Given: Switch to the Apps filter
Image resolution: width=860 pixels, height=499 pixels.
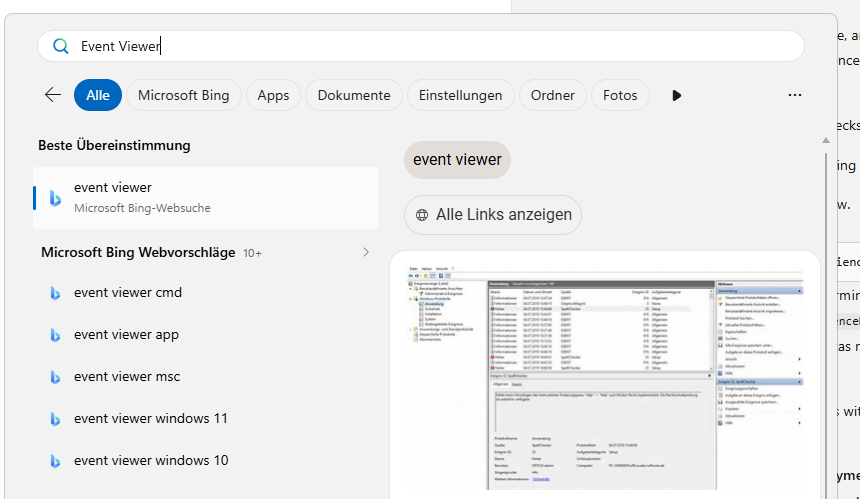Looking at the screenshot, I should [x=273, y=95].
